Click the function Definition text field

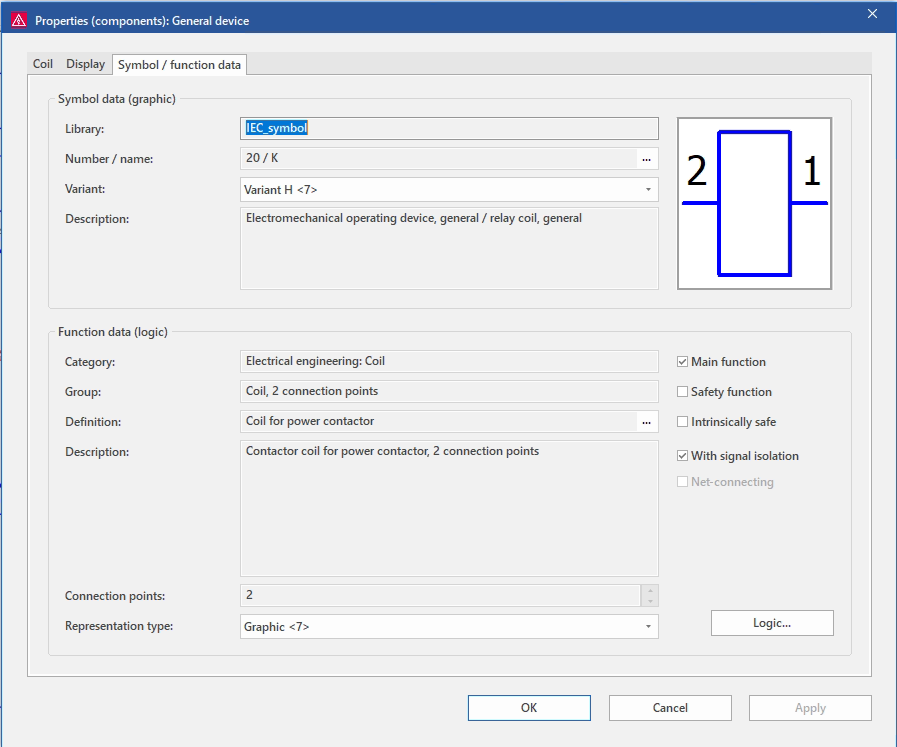438,422
